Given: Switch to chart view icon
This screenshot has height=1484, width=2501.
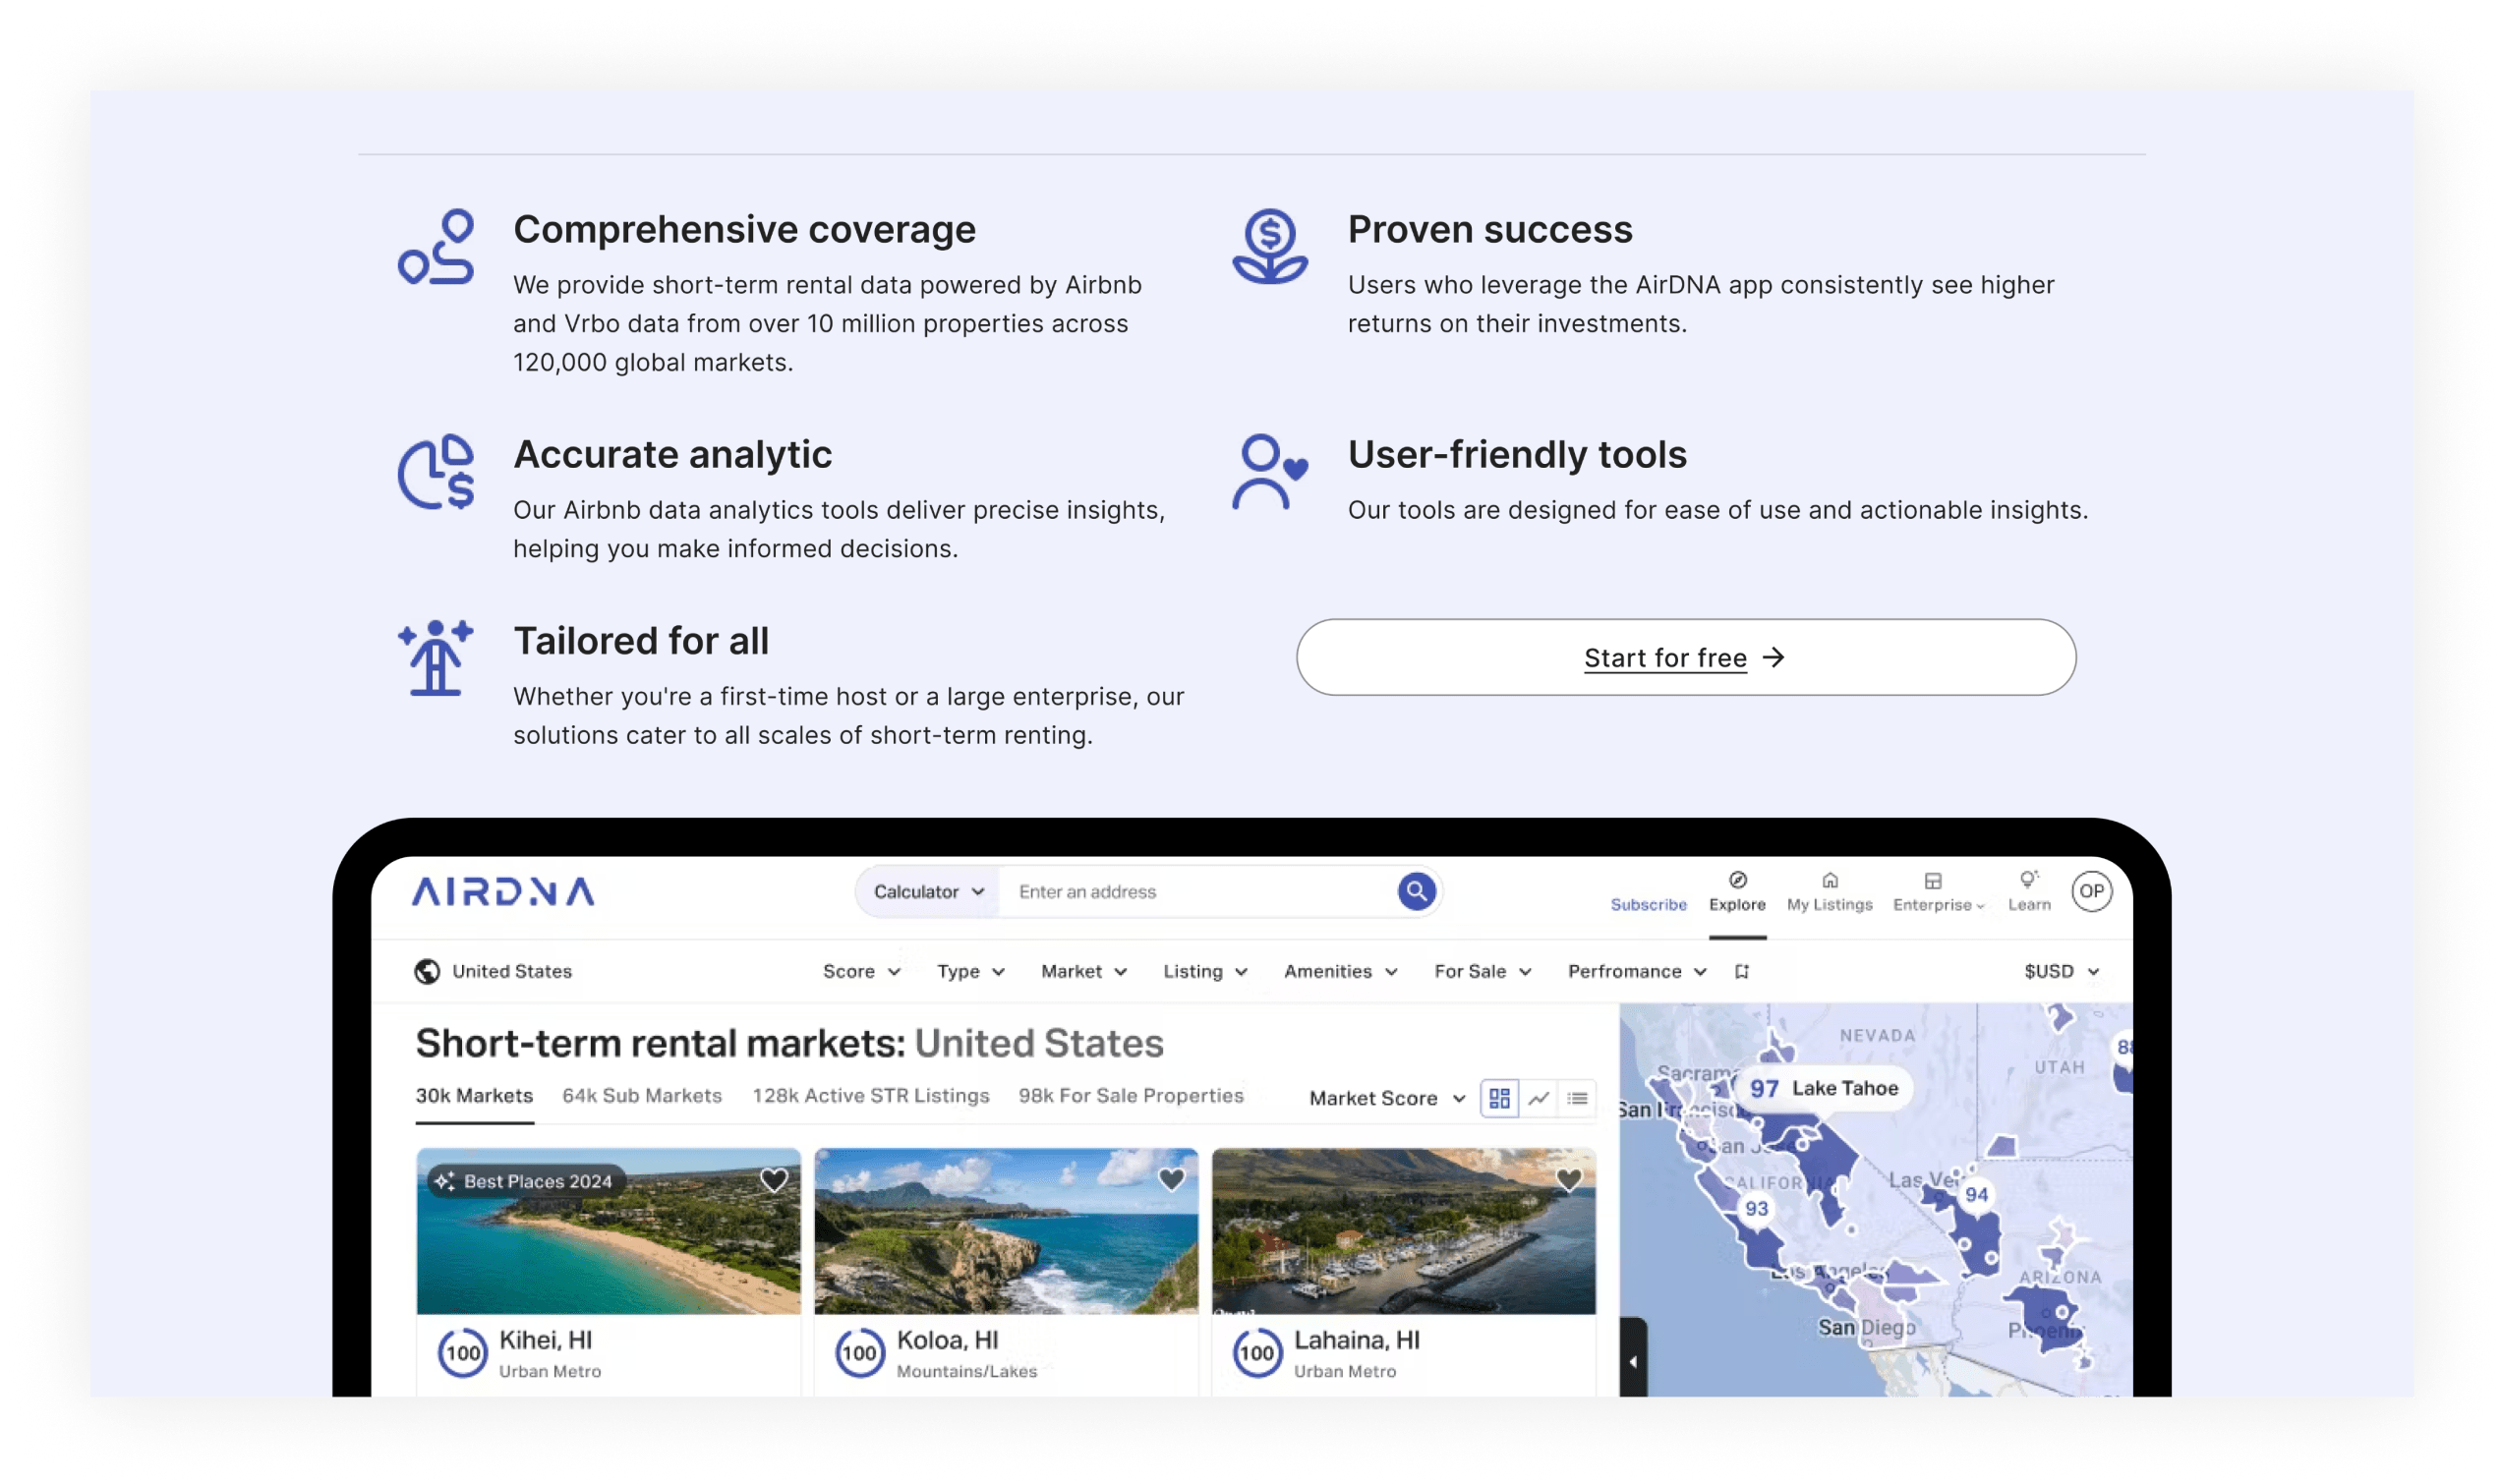Looking at the screenshot, I should pyautogui.click(x=1538, y=1098).
